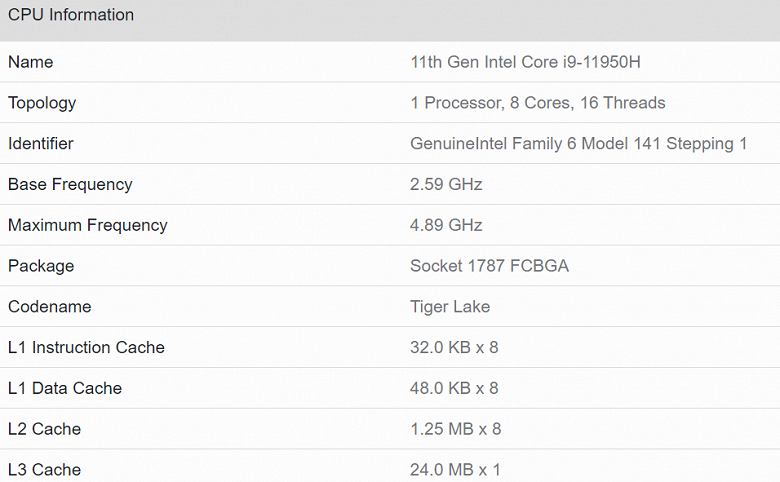This screenshot has width=780, height=482.
Task: Select the 1.25 MB x 8 value
Action: tap(456, 429)
